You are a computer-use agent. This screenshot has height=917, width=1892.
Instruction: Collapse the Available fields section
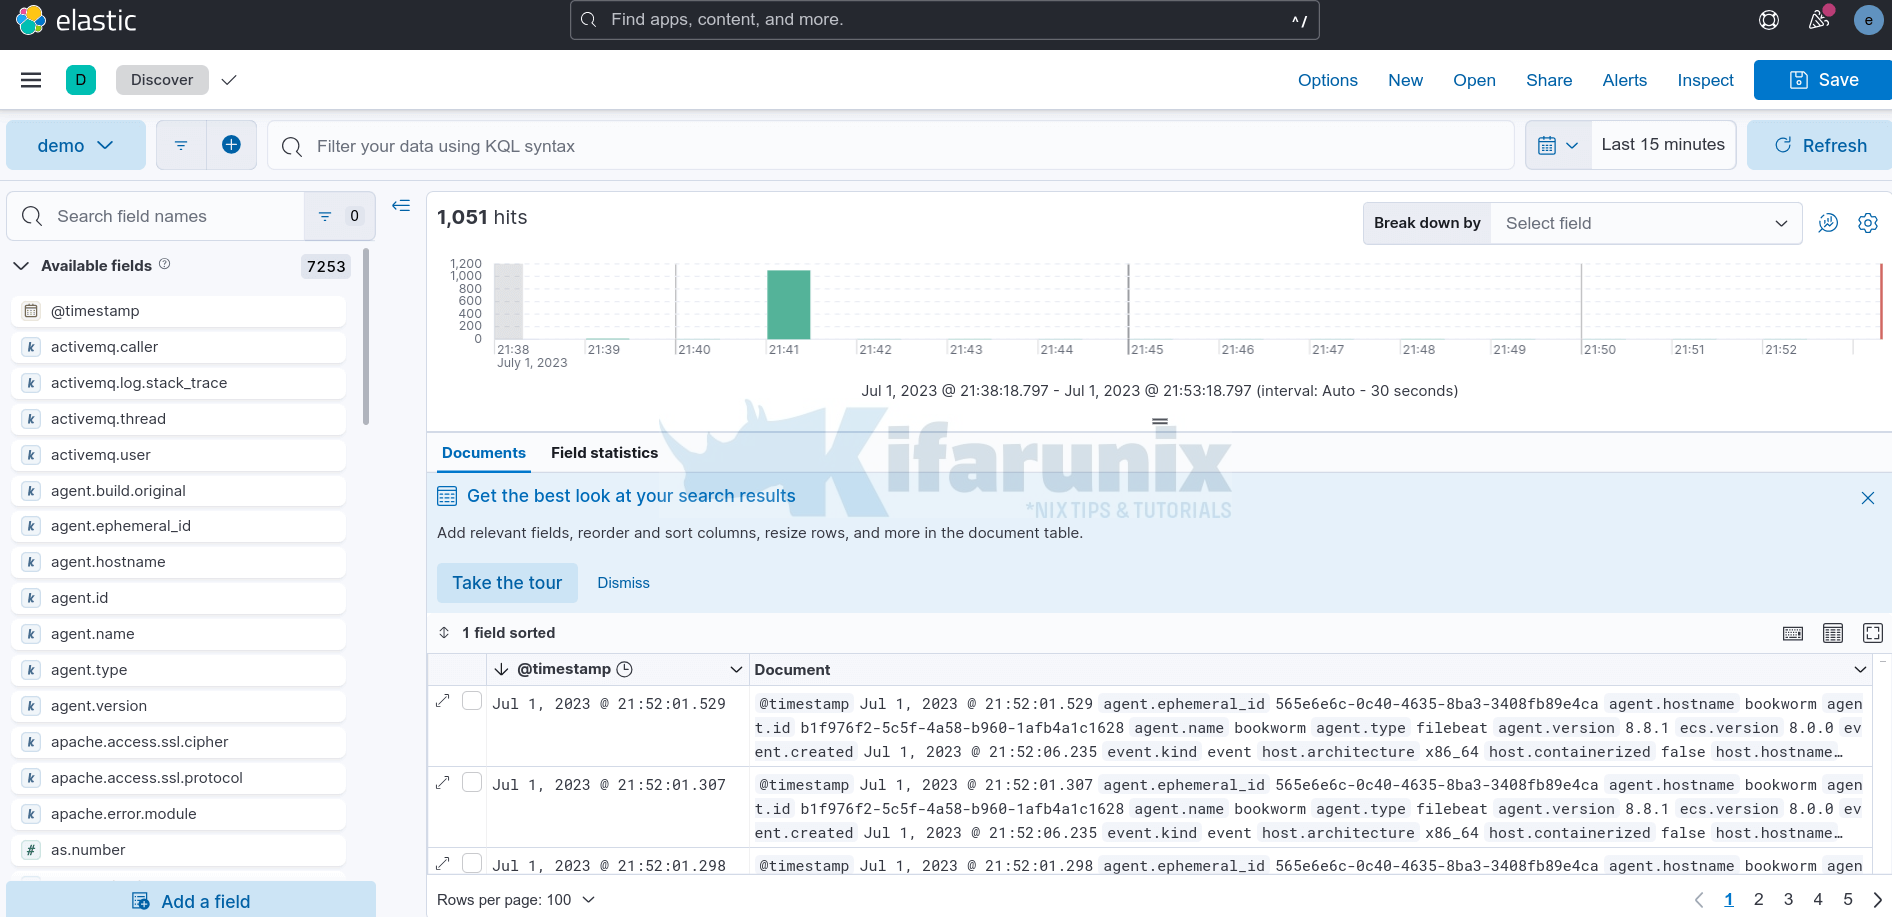tap(20, 266)
